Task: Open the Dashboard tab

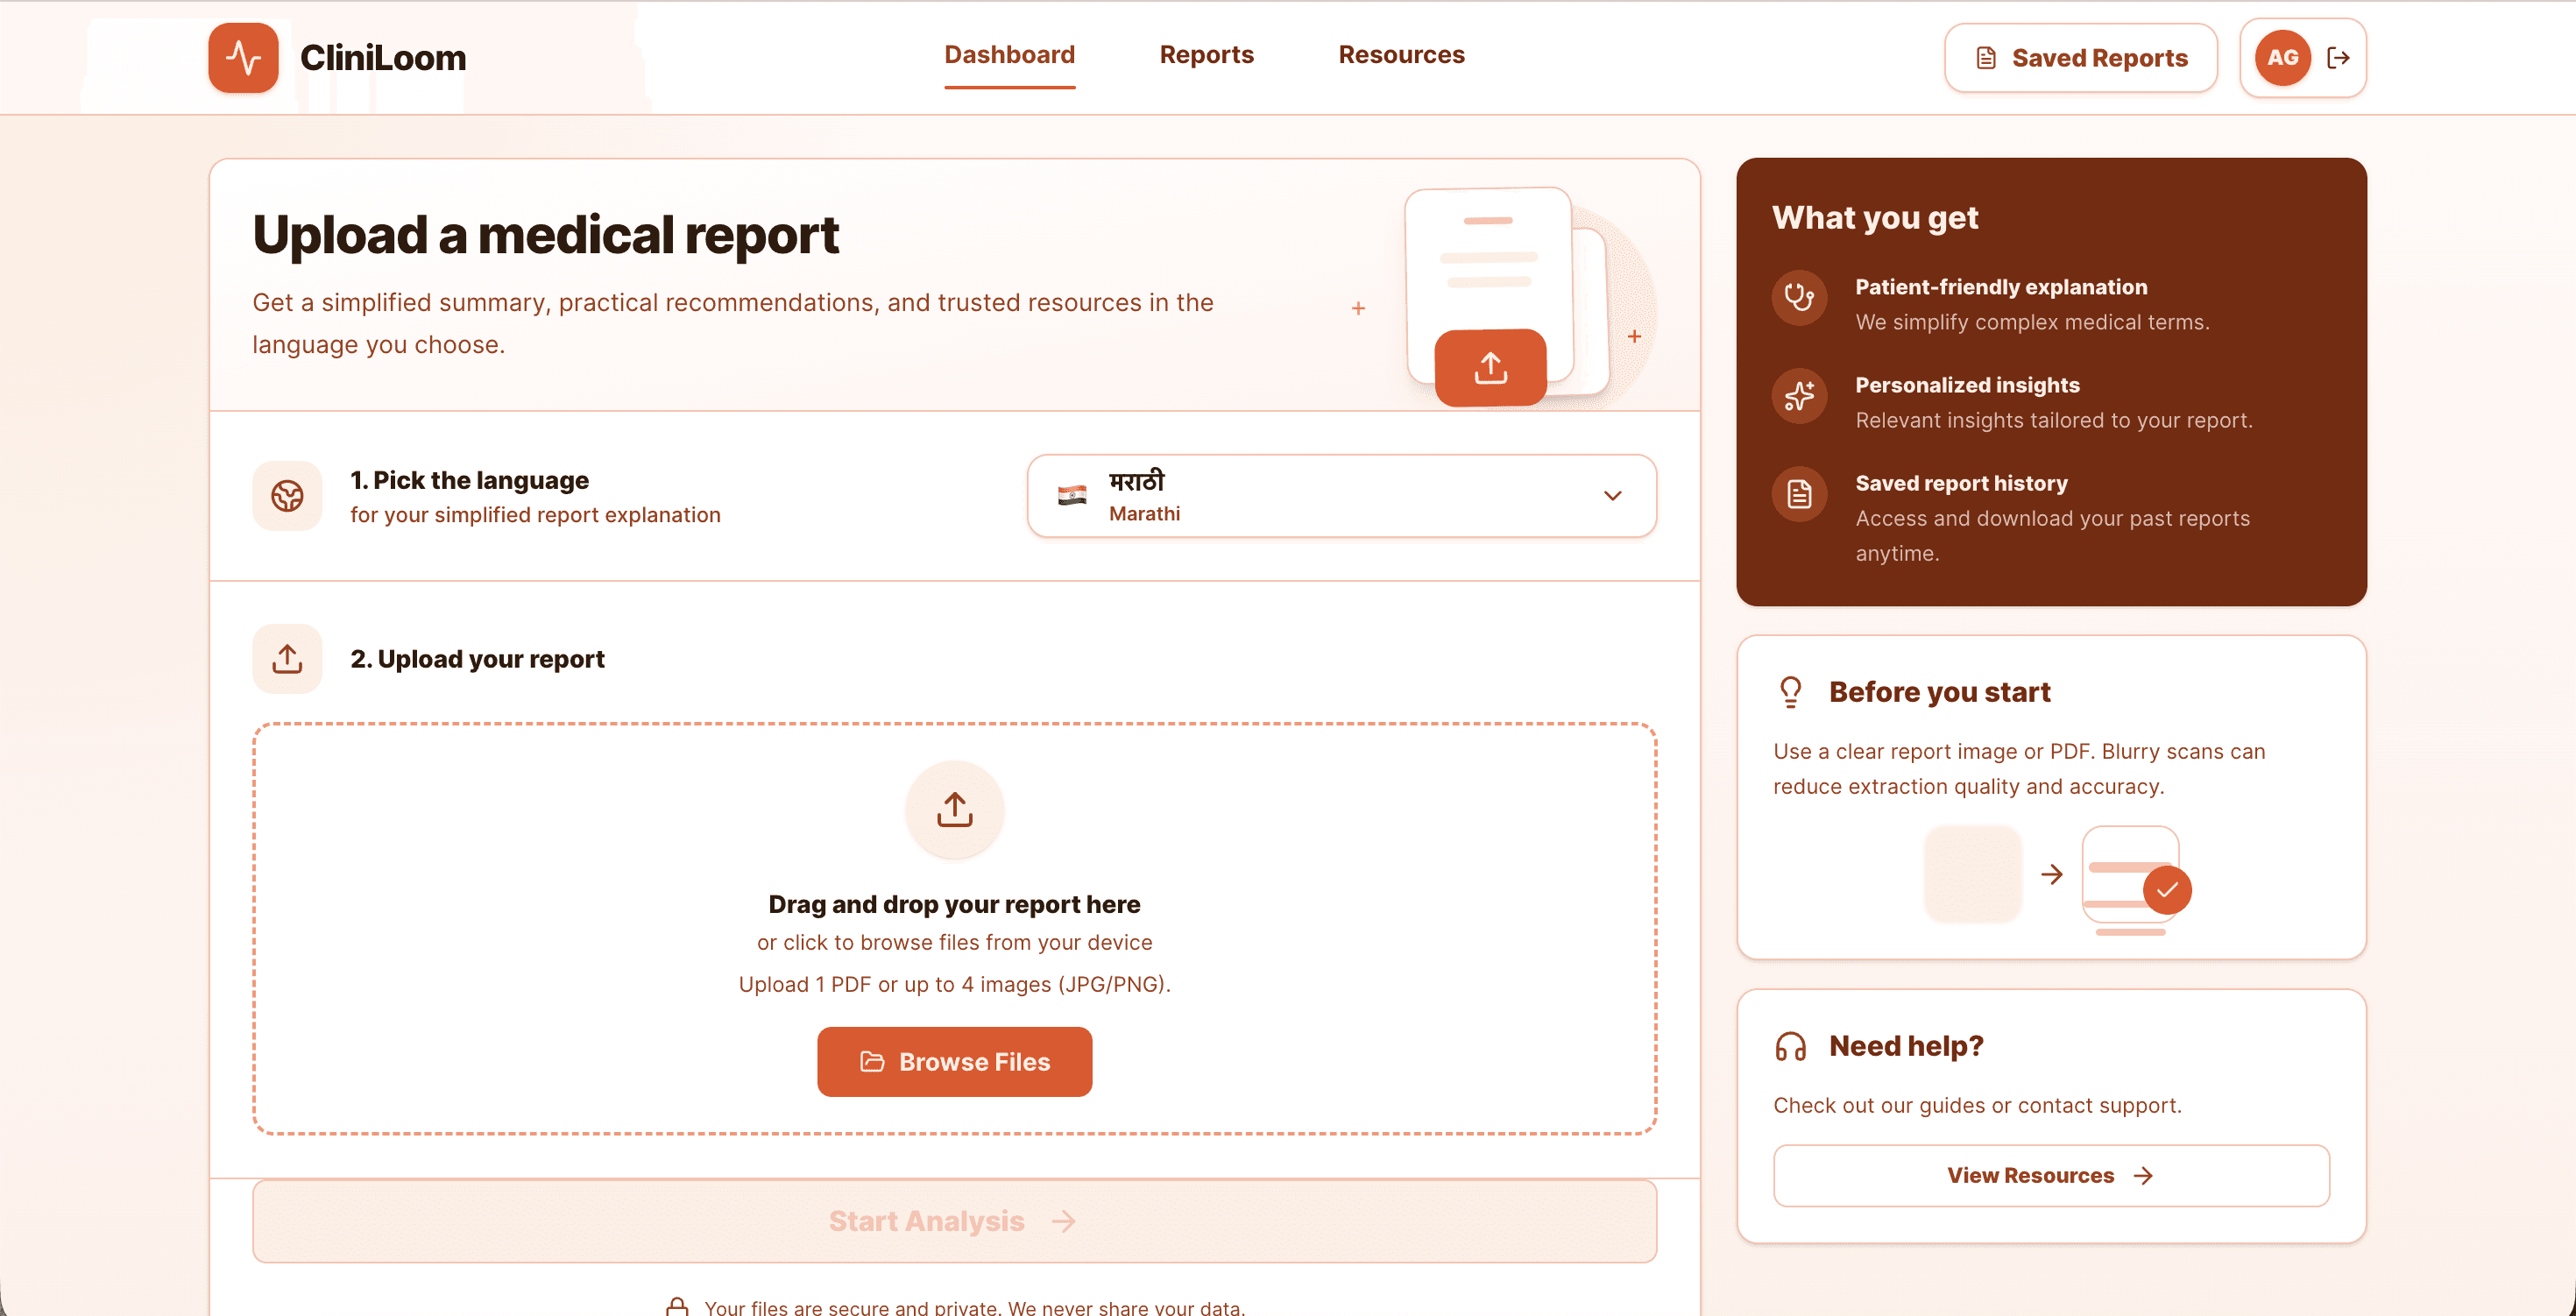Action: pos(1009,55)
